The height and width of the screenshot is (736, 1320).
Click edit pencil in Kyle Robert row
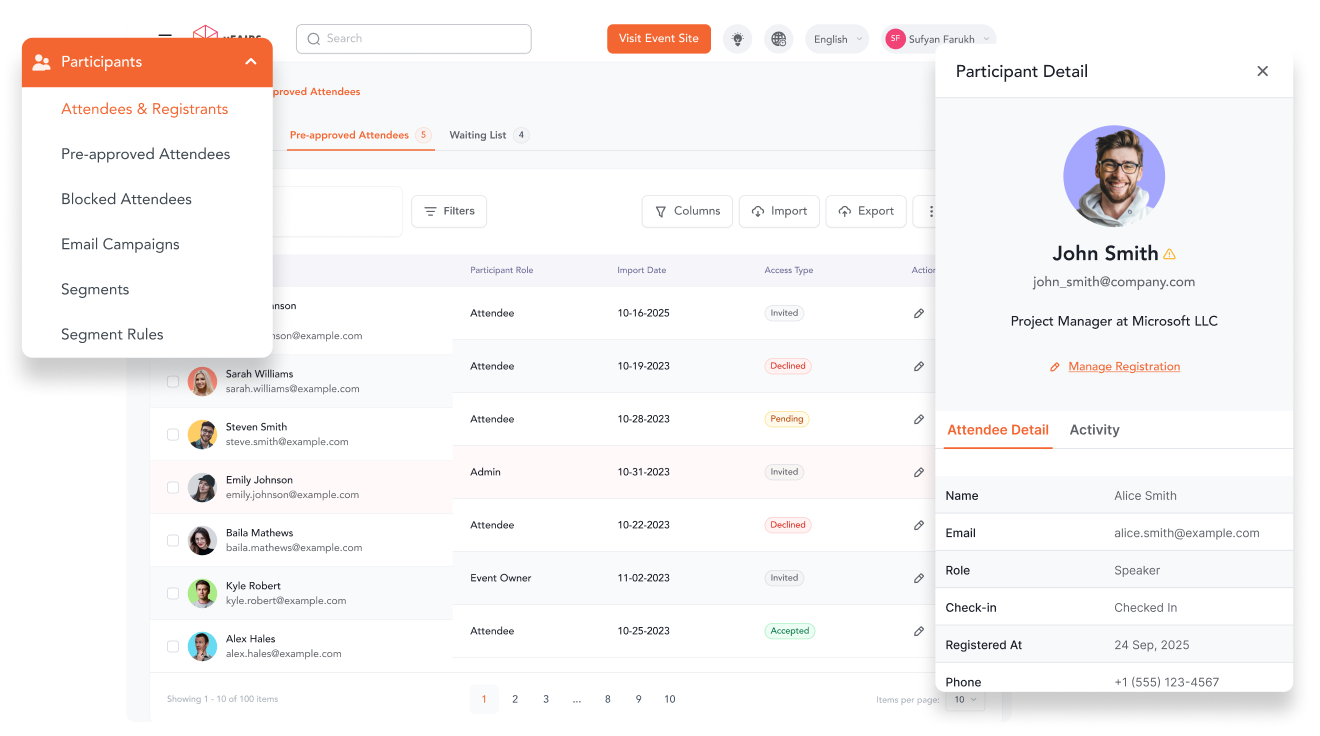(919, 578)
